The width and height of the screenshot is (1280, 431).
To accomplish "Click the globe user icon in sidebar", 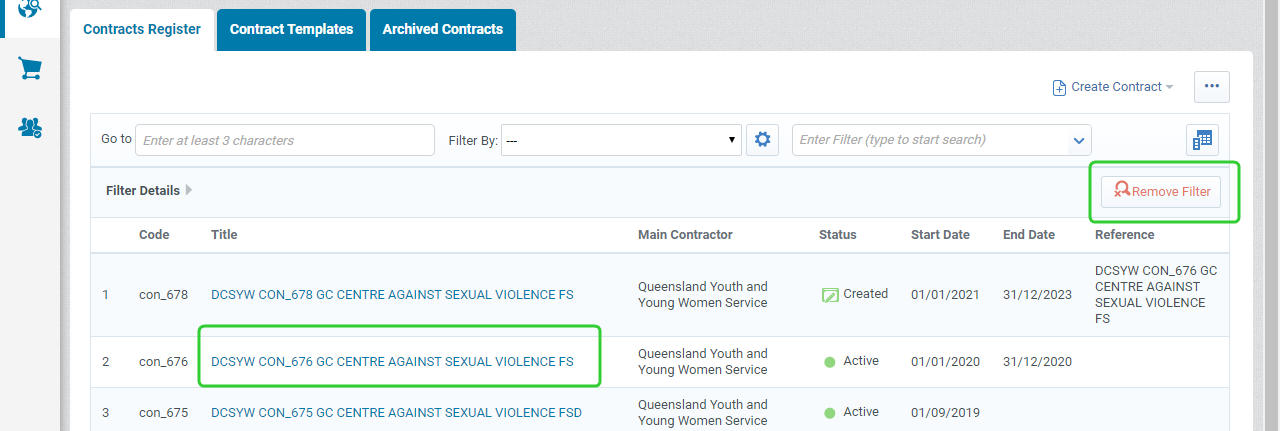I will click(30, 8).
